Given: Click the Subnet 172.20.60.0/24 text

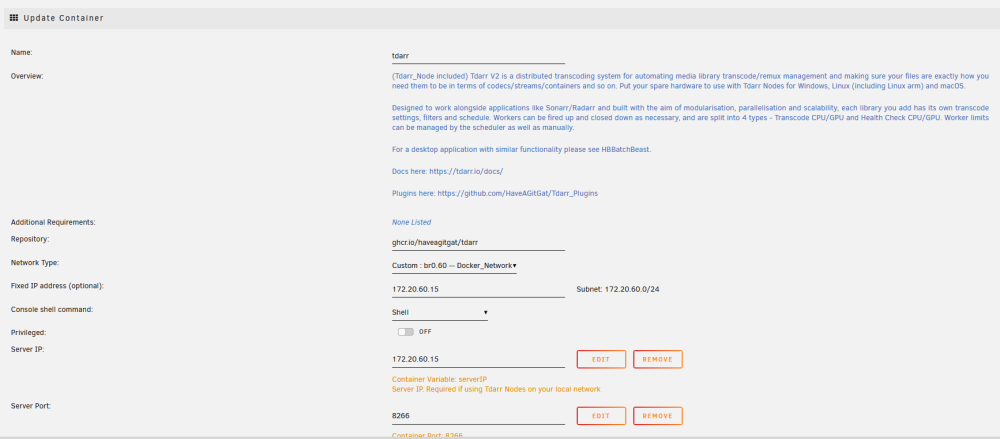Looking at the screenshot, I should 618,289.
